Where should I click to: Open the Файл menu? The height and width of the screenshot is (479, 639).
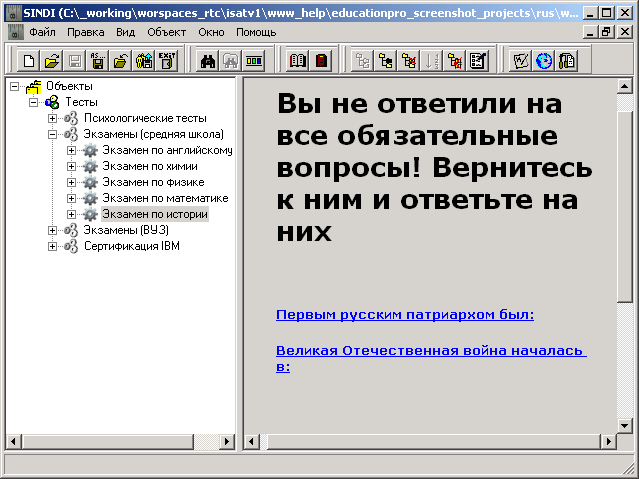click(42, 32)
